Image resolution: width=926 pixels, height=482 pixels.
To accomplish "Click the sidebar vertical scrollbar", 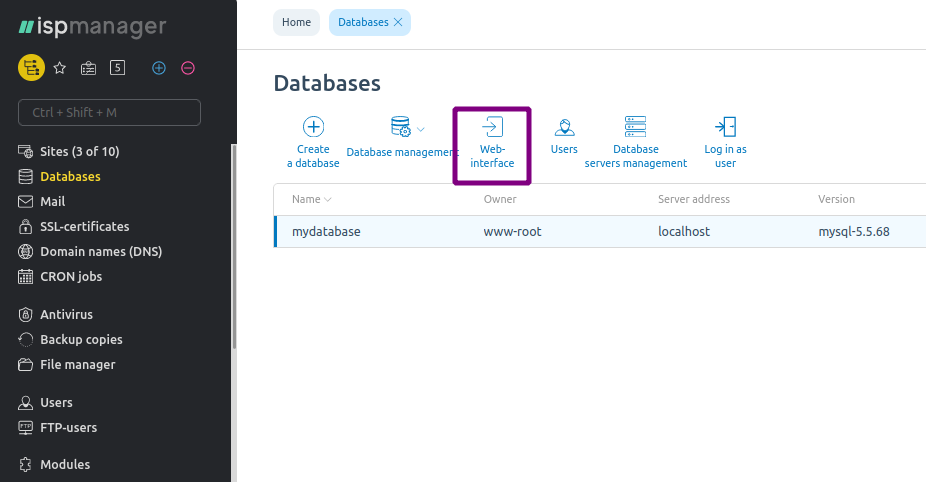I will tap(234, 247).
